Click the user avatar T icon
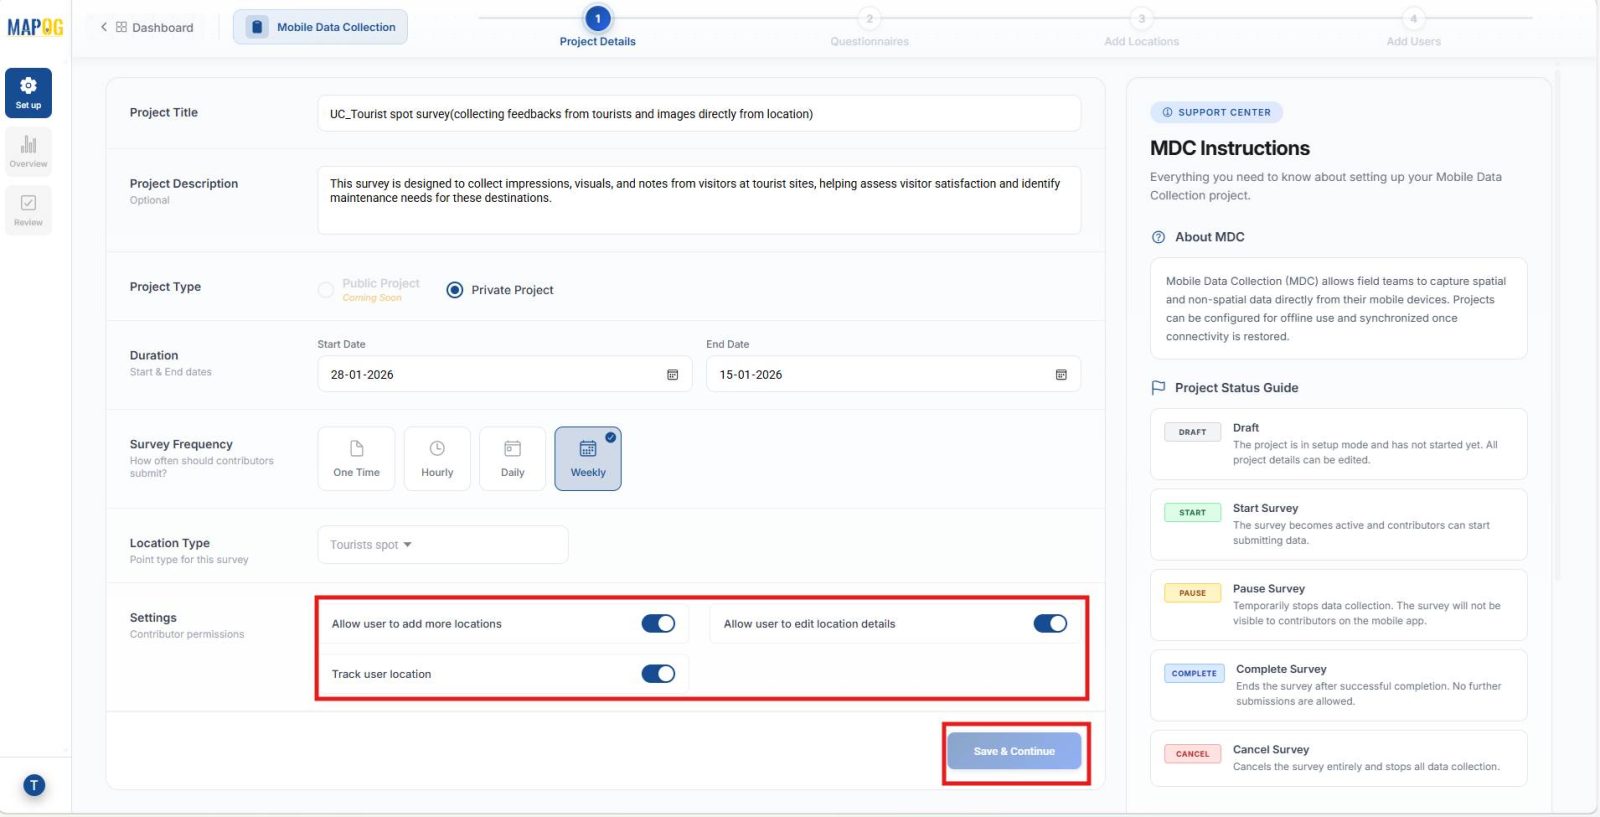The width and height of the screenshot is (1600, 817). [34, 785]
